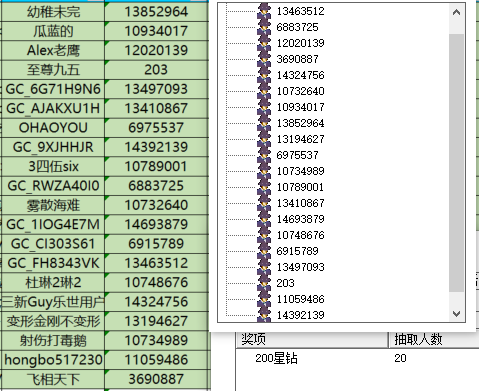479x391 pixels.
Task: Select spreadsheet cell 14392139
Action: click(156, 147)
